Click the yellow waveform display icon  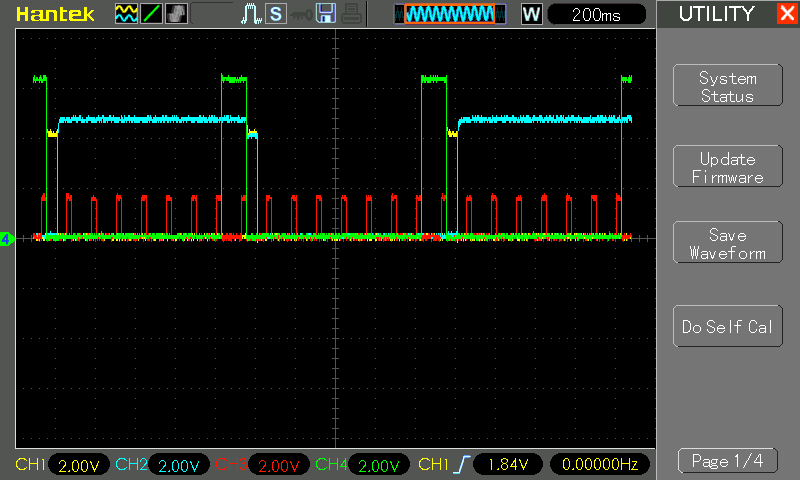(126, 14)
